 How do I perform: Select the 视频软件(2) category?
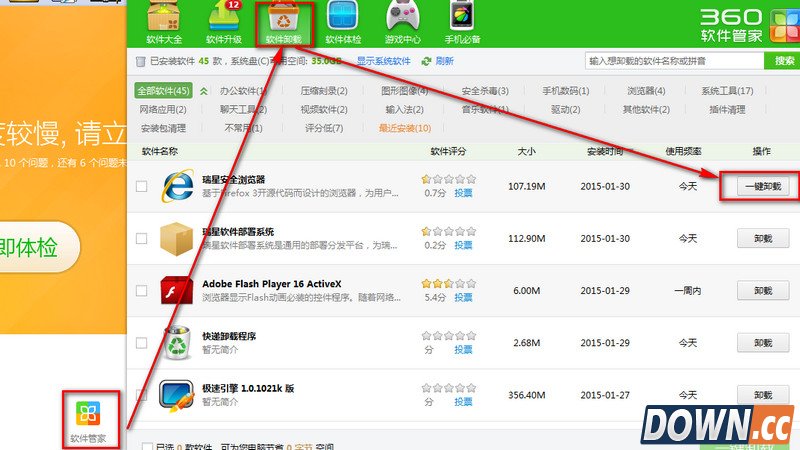[x=324, y=109]
